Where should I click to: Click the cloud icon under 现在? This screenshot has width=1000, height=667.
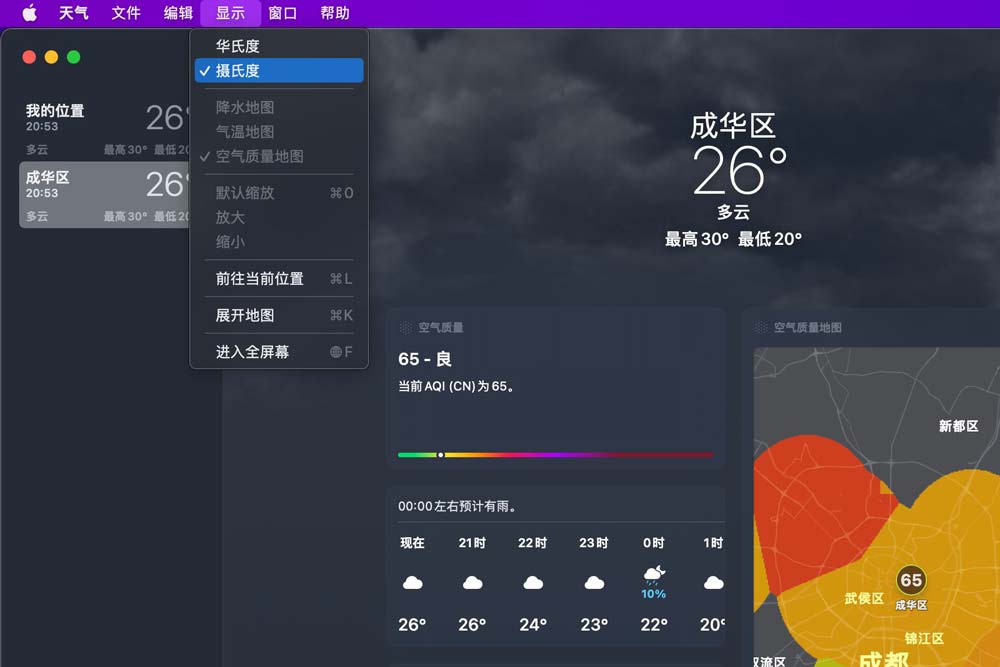[x=412, y=582]
